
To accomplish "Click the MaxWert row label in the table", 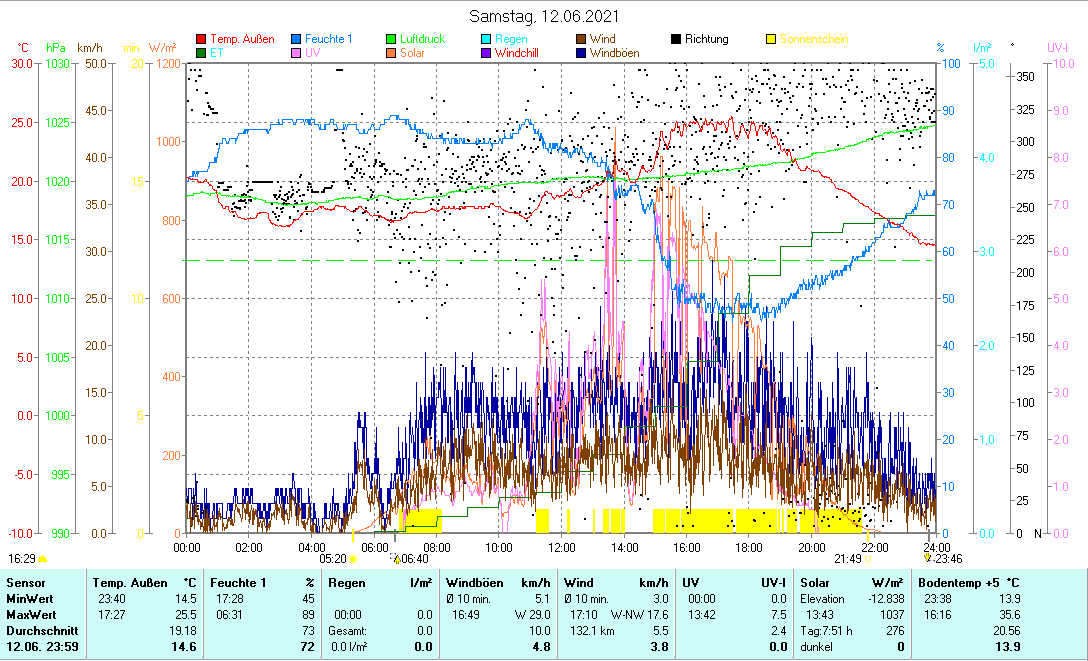I will (x=29, y=614).
